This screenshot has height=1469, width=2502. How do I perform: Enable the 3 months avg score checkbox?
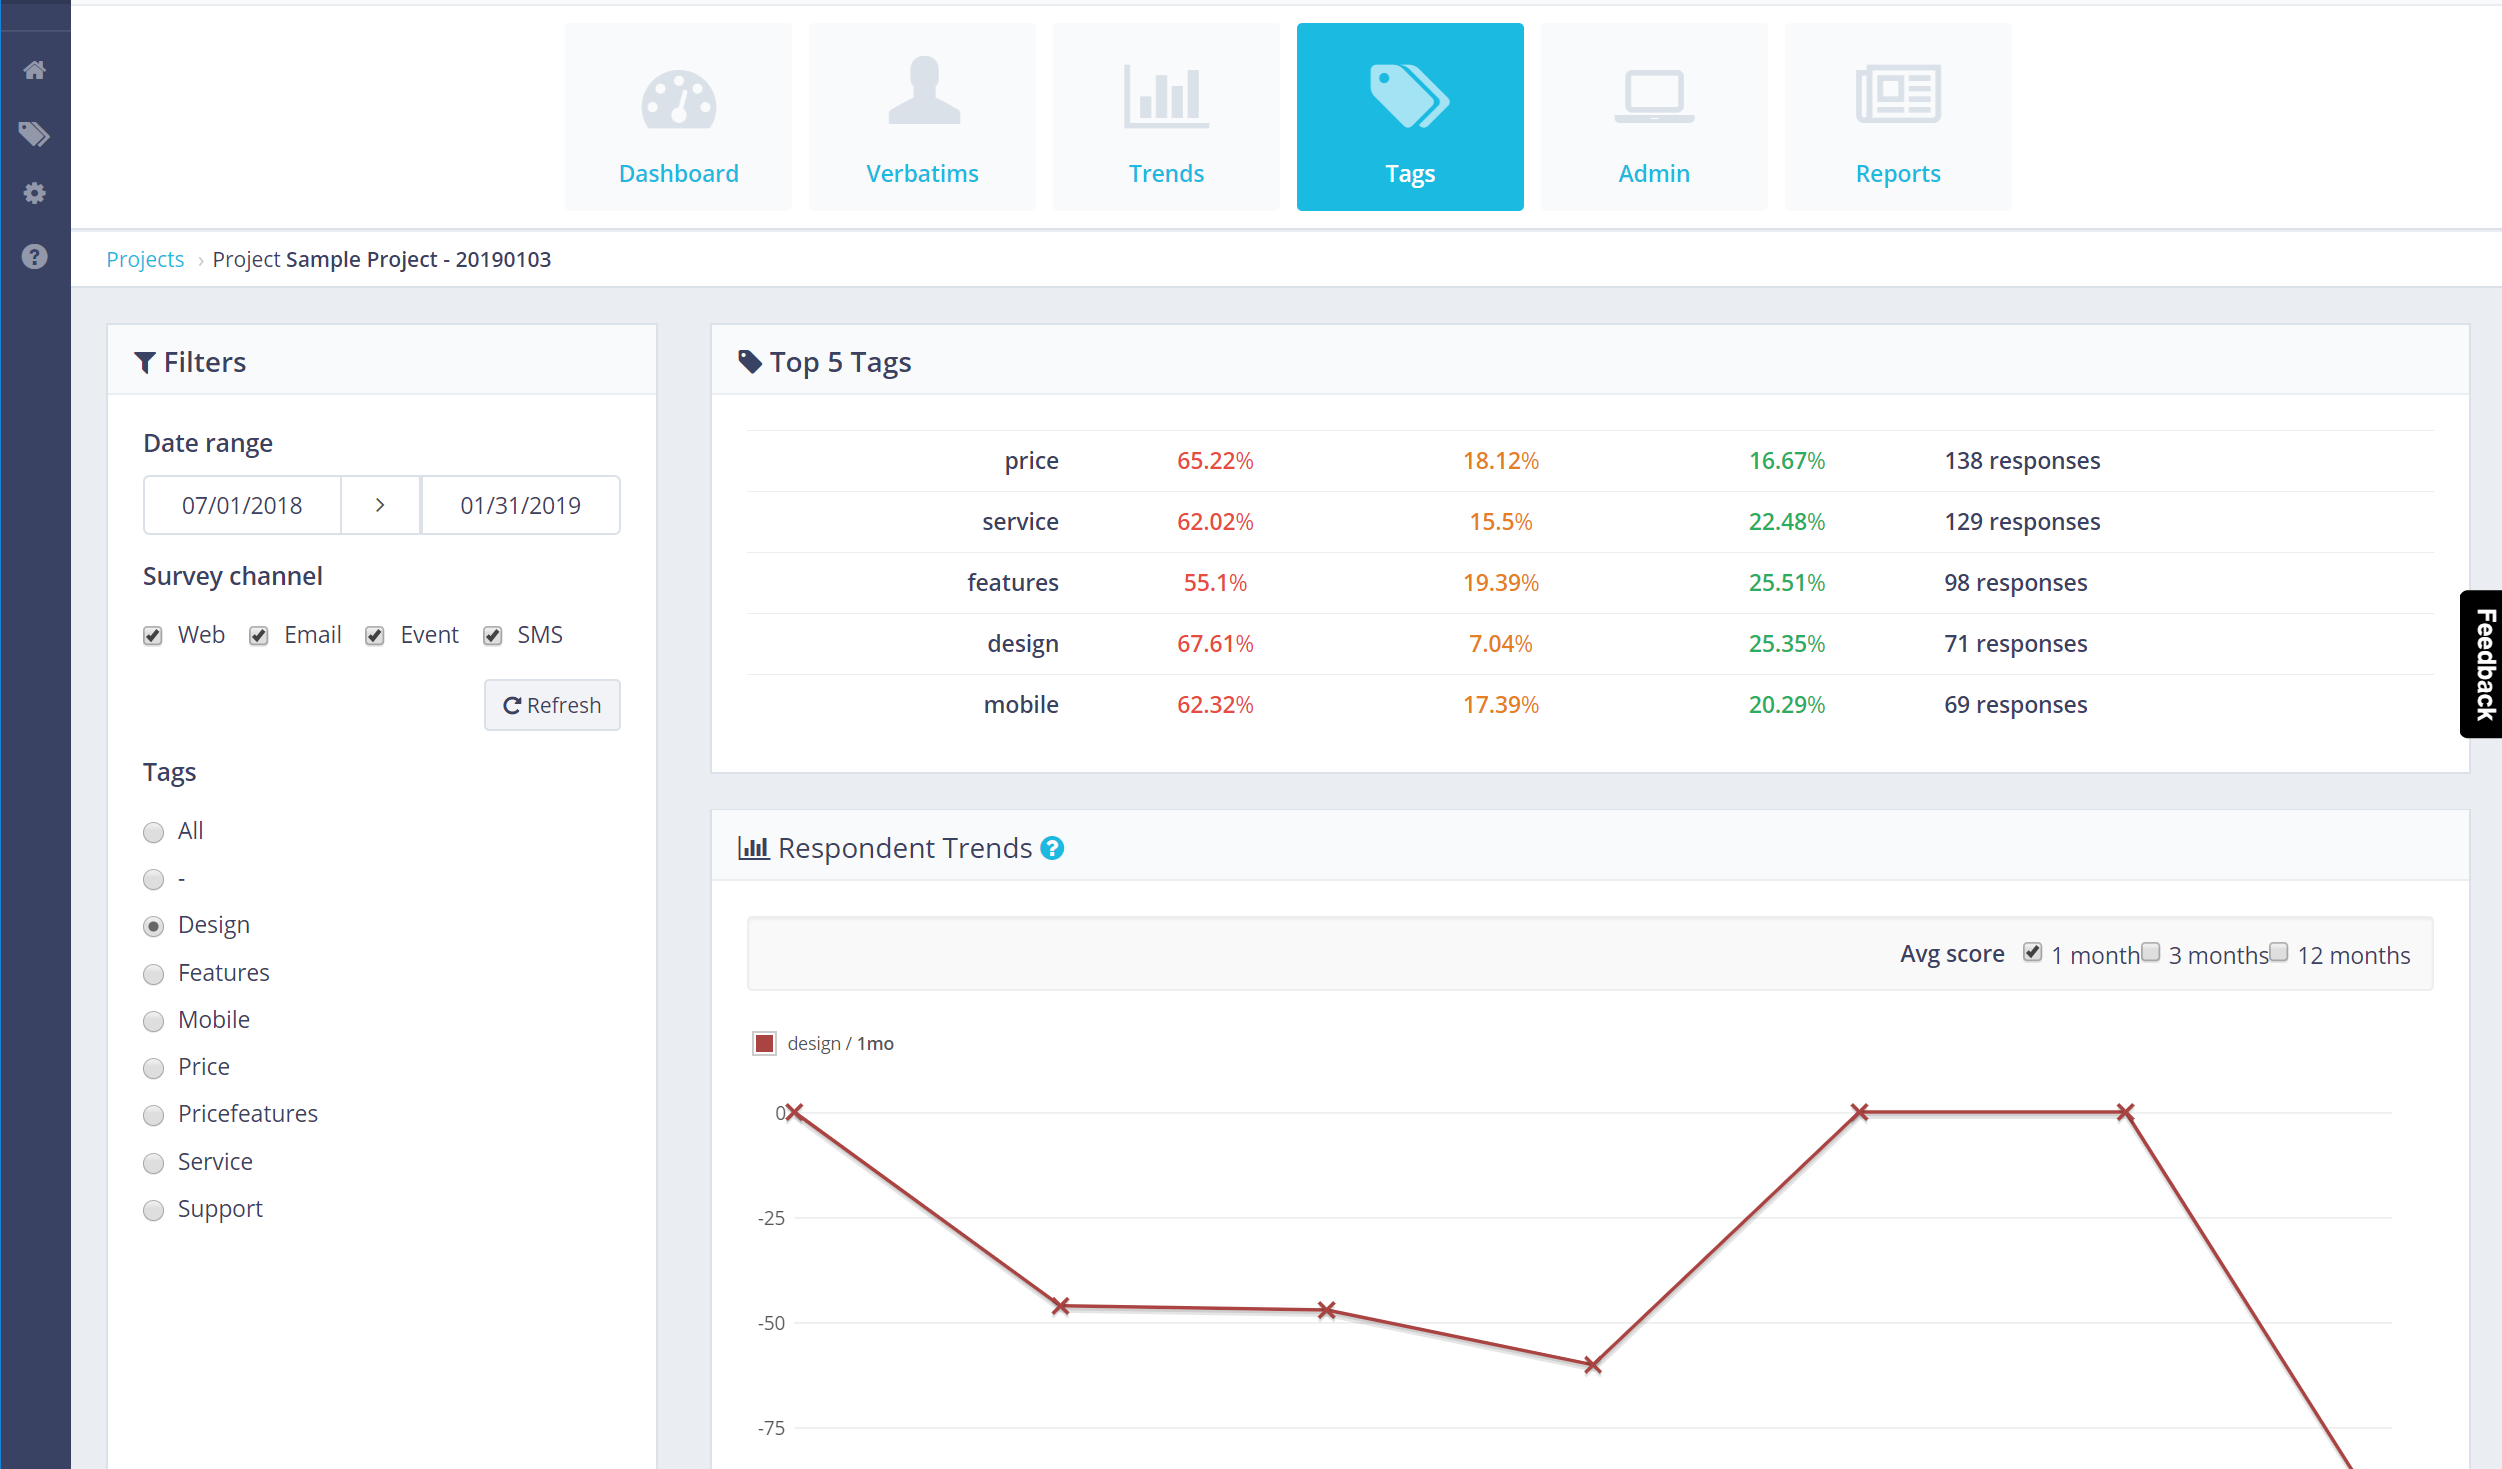coord(2150,952)
